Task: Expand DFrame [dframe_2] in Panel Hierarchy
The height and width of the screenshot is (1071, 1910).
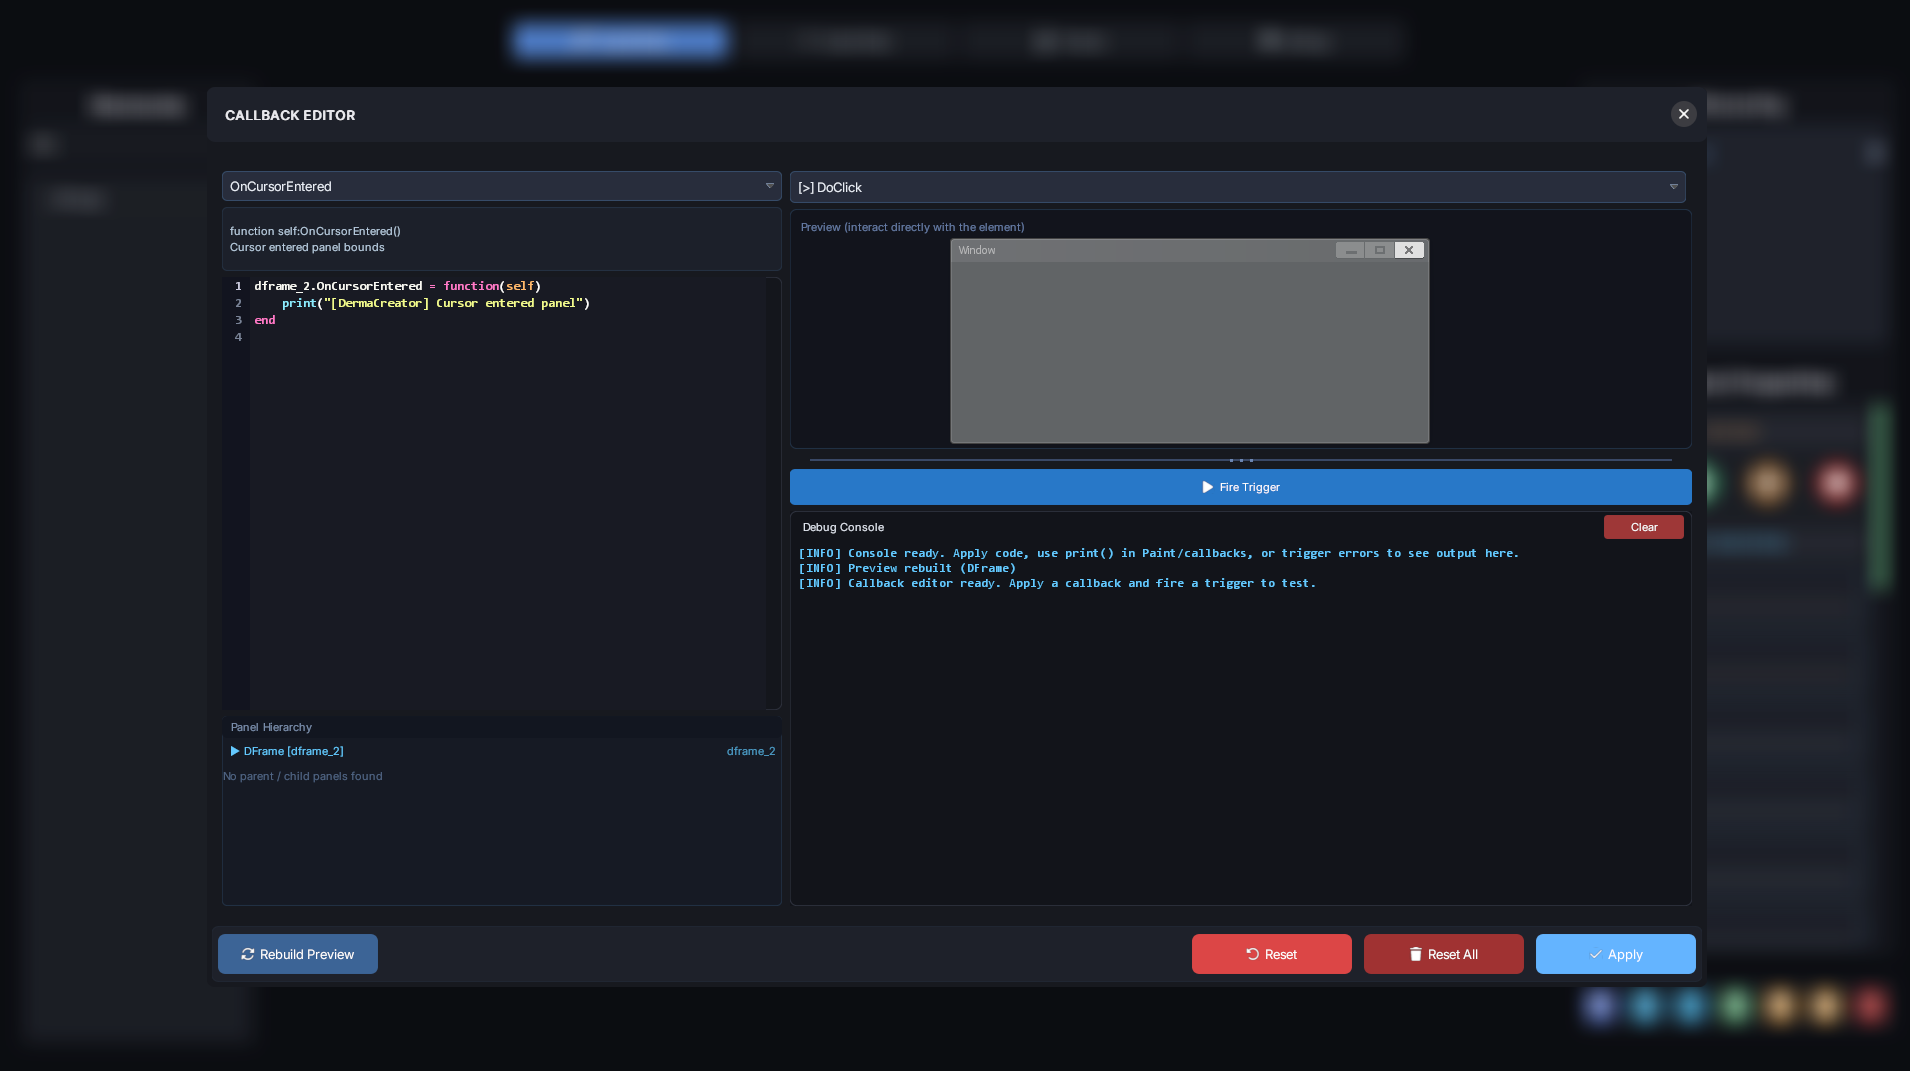Action: (x=236, y=751)
